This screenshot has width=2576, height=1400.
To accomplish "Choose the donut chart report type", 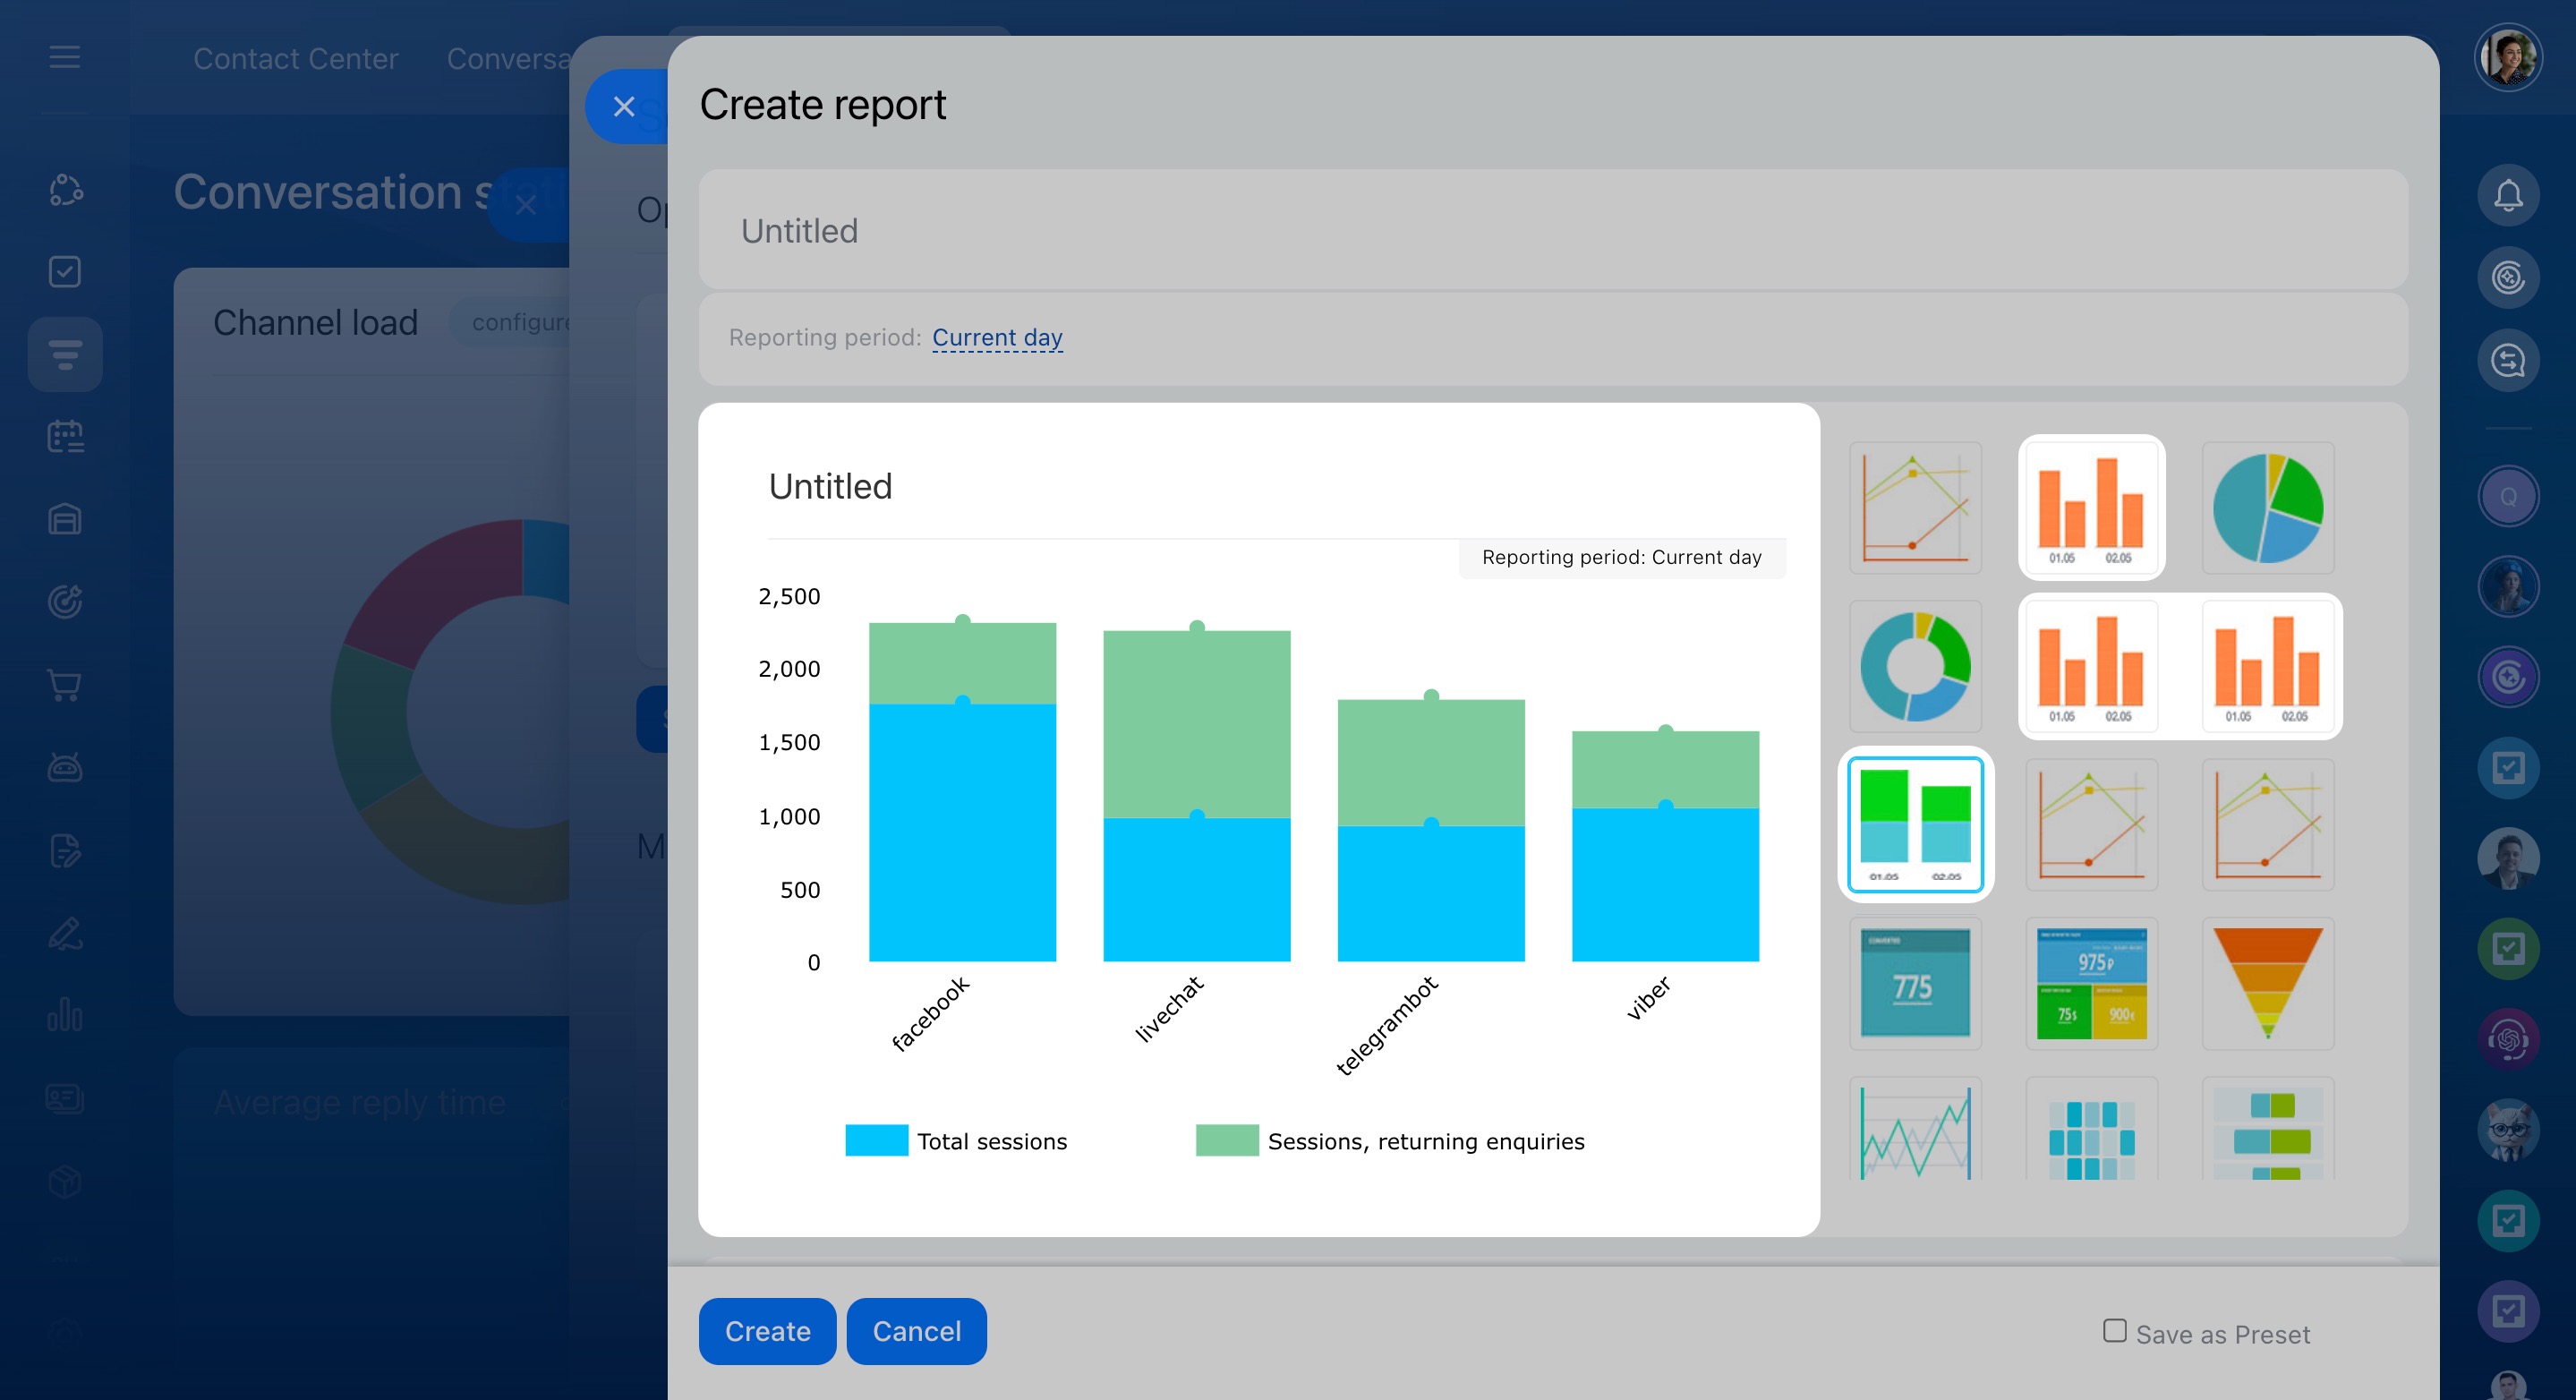I will 1914,666.
